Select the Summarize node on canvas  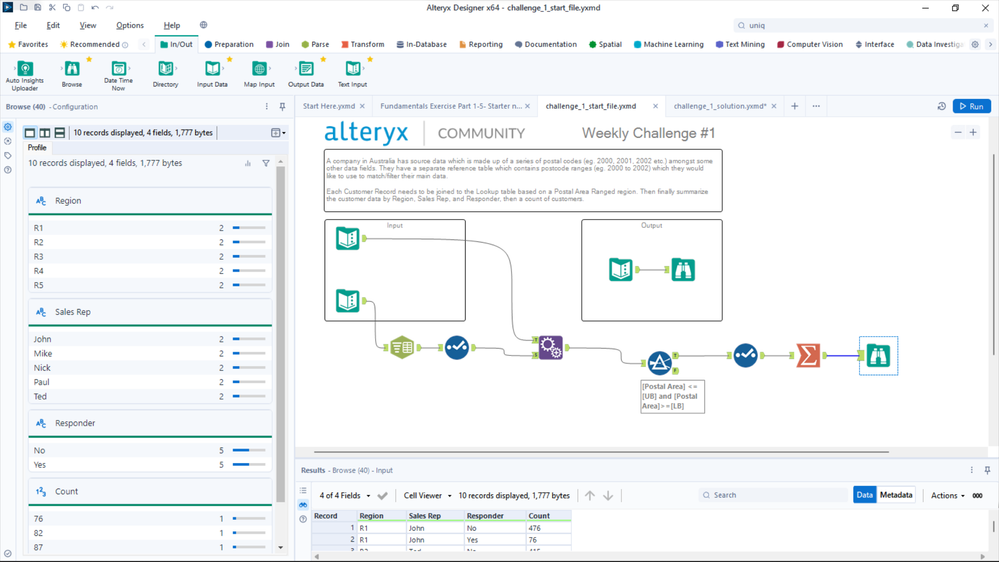coord(808,355)
